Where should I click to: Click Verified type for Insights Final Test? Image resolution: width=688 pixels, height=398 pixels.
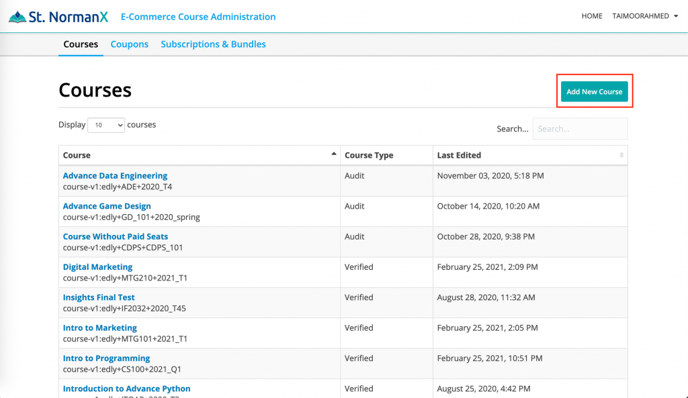pyautogui.click(x=359, y=297)
